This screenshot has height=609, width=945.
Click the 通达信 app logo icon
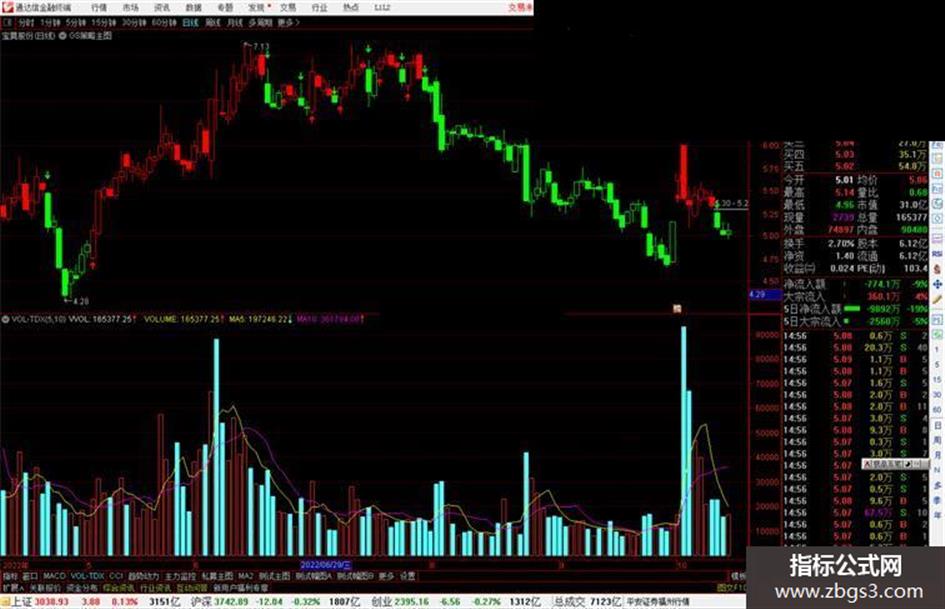(x=7, y=7)
